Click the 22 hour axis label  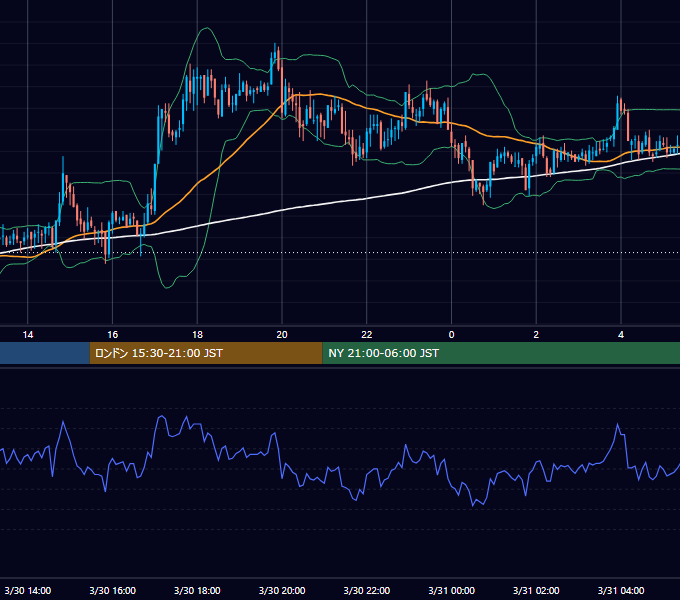[367, 335]
